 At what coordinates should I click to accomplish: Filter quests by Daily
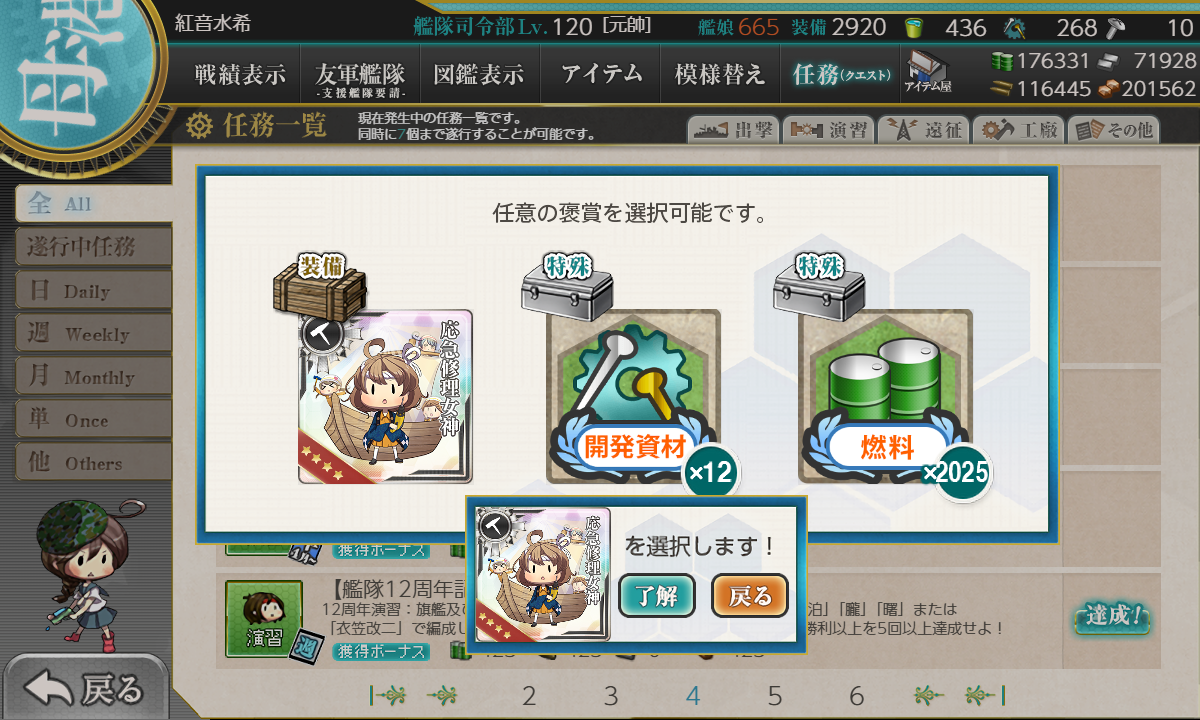93,291
